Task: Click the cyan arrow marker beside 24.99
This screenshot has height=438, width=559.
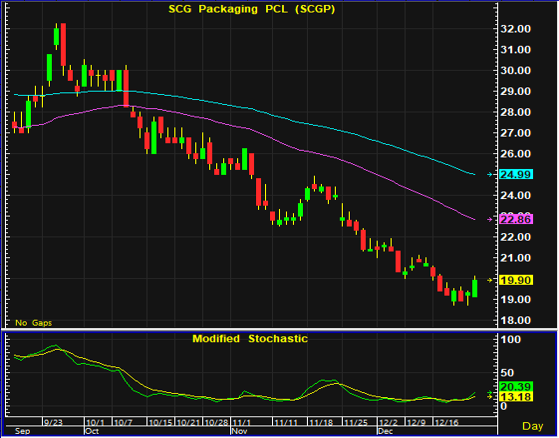Action: pos(491,175)
